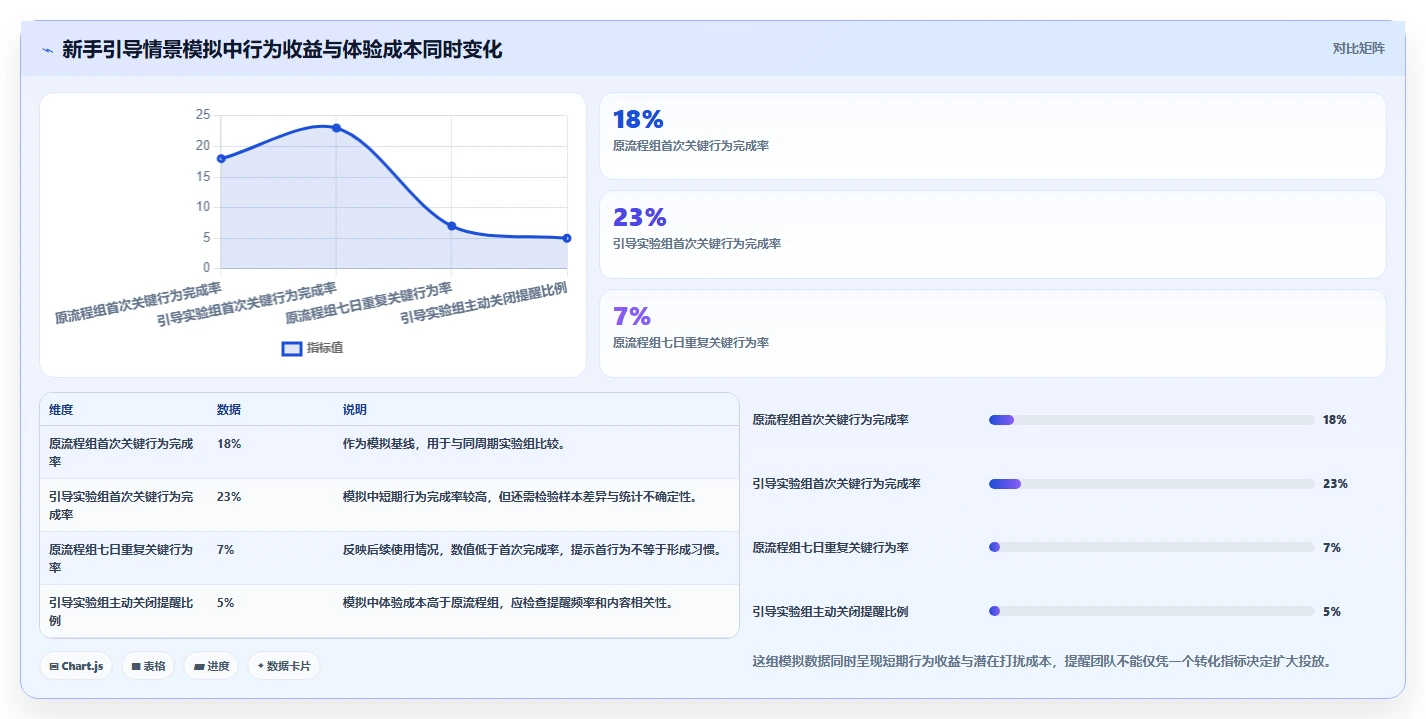Viewport: 1426px width, 719px height.
Task: Click the Chart.js tag chip
Action: (x=76, y=666)
